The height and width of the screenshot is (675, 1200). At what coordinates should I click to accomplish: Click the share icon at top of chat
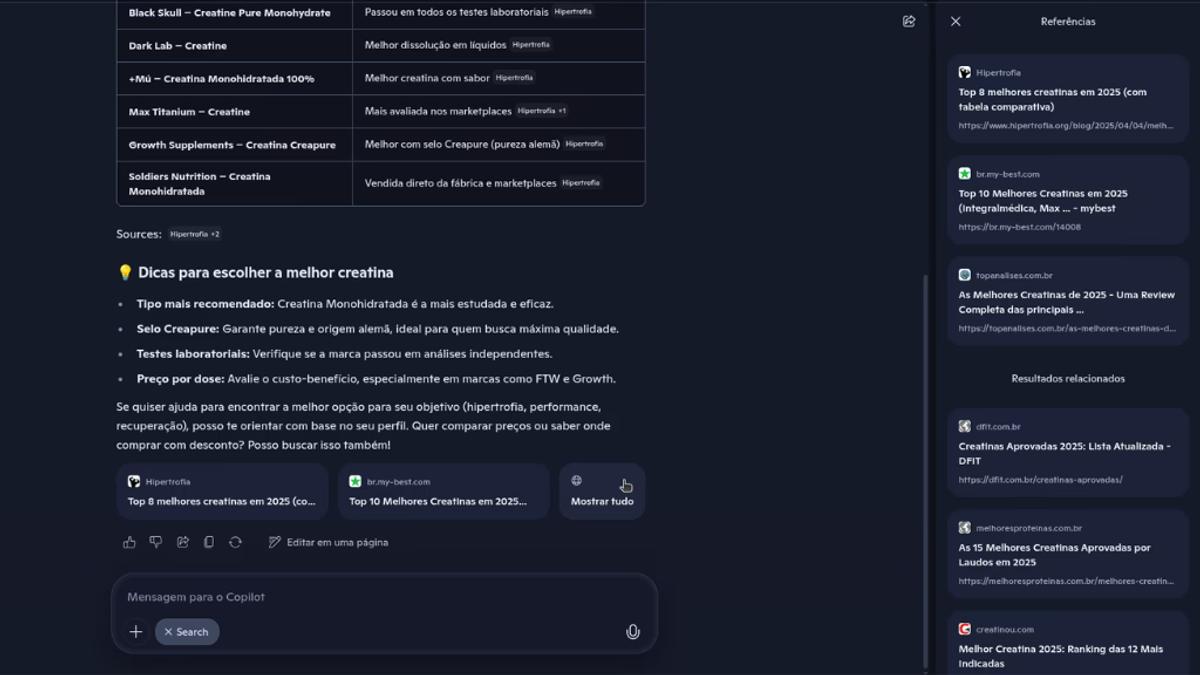pyautogui.click(x=908, y=21)
